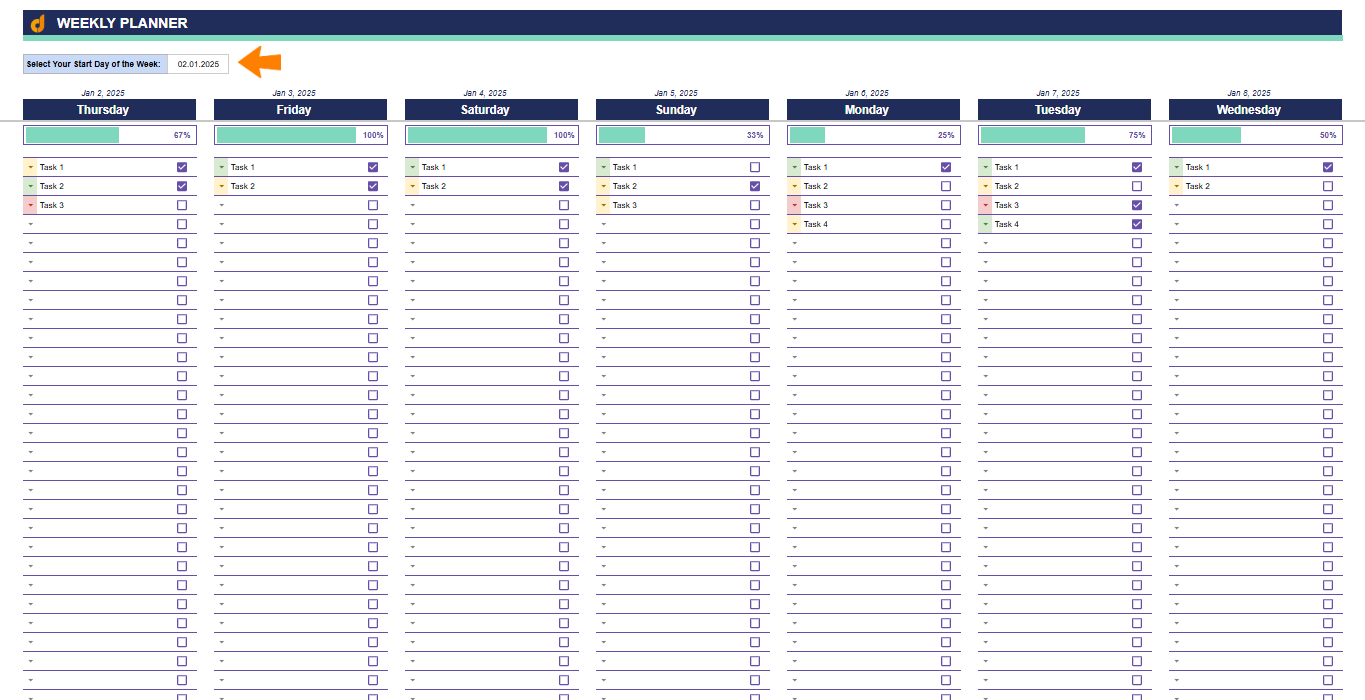Uncheck Saturday's Task 1 checkbox

[564, 167]
